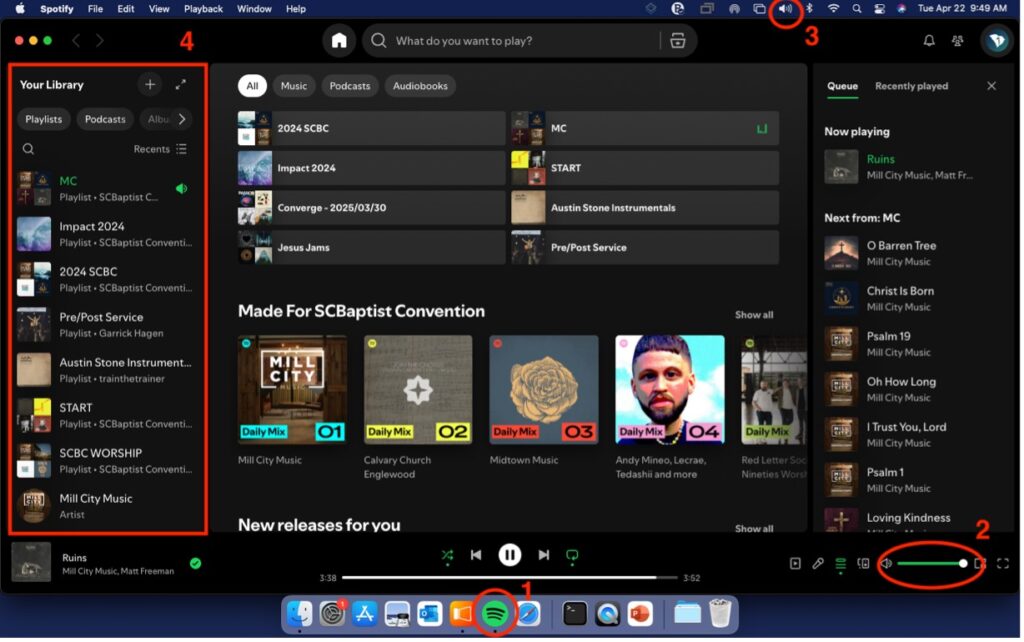Enter full screen from the player bar
Screen dimensions: 1024x642
point(1002,563)
